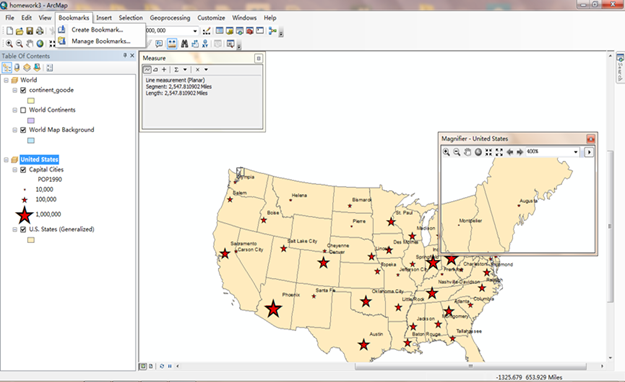
Task: Check the World Continents layer checkbox
Action: pyautogui.click(x=23, y=110)
